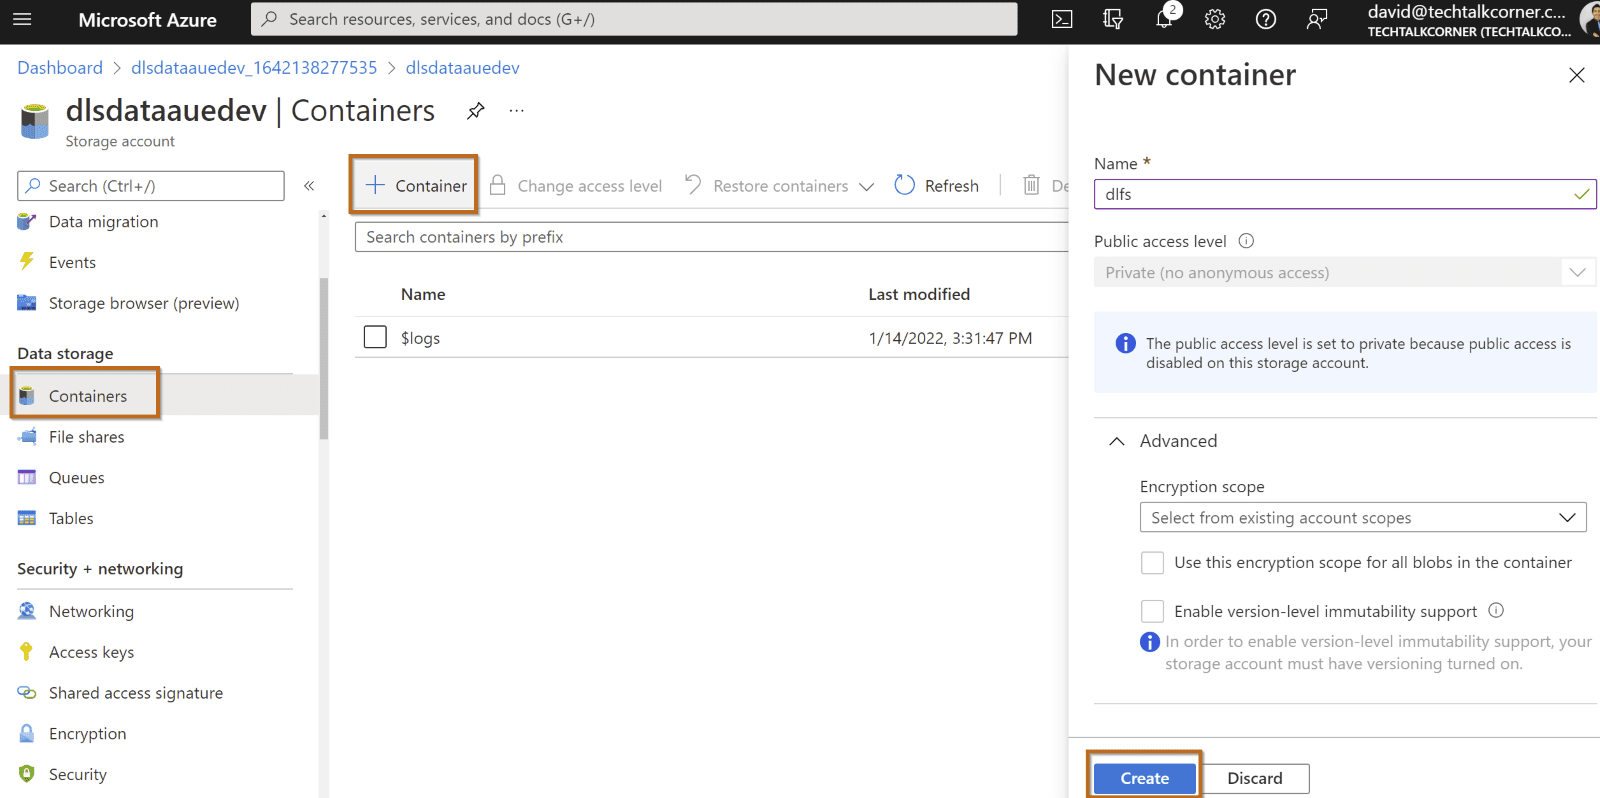Collapse the left navigation with the double chevron
Screen dimensions: 1600x798
309,186
